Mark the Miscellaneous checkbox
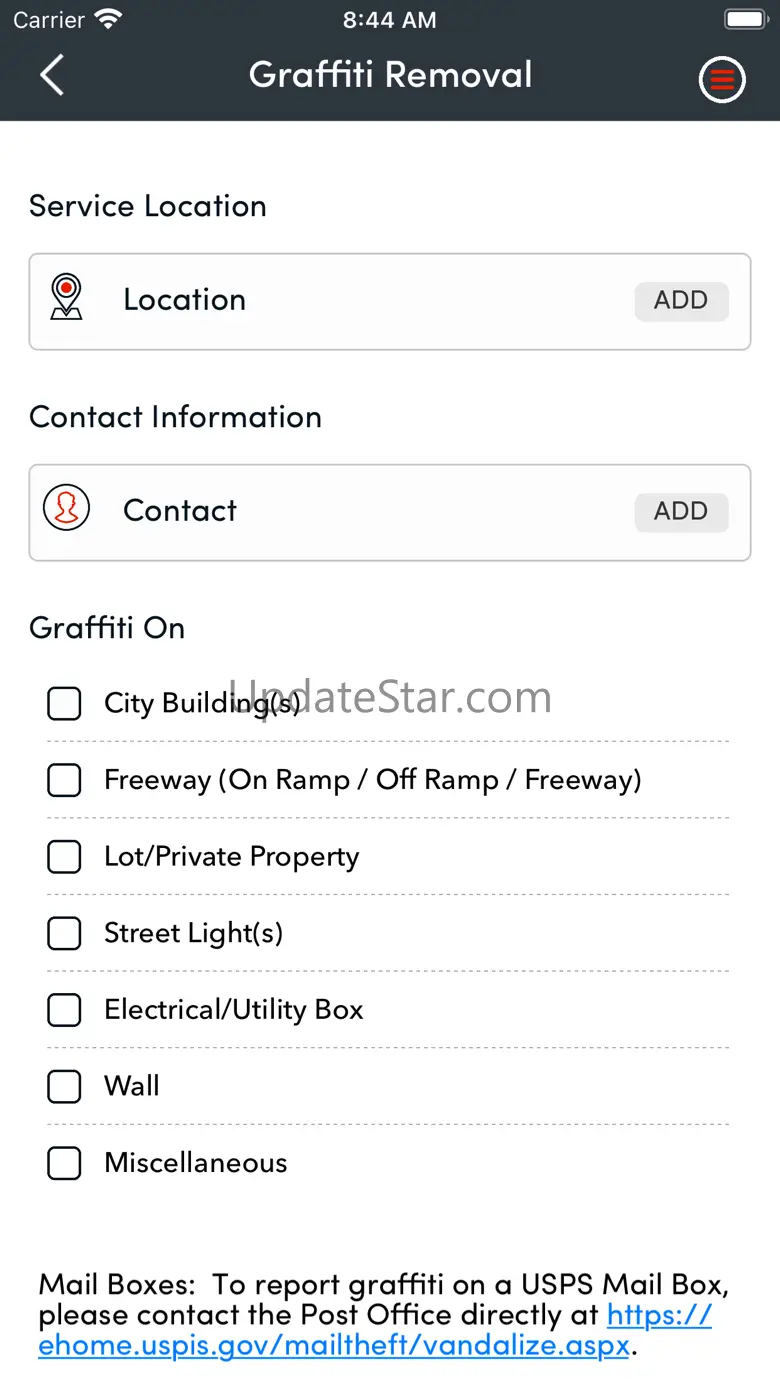This screenshot has height=1387, width=780. 64,1163
